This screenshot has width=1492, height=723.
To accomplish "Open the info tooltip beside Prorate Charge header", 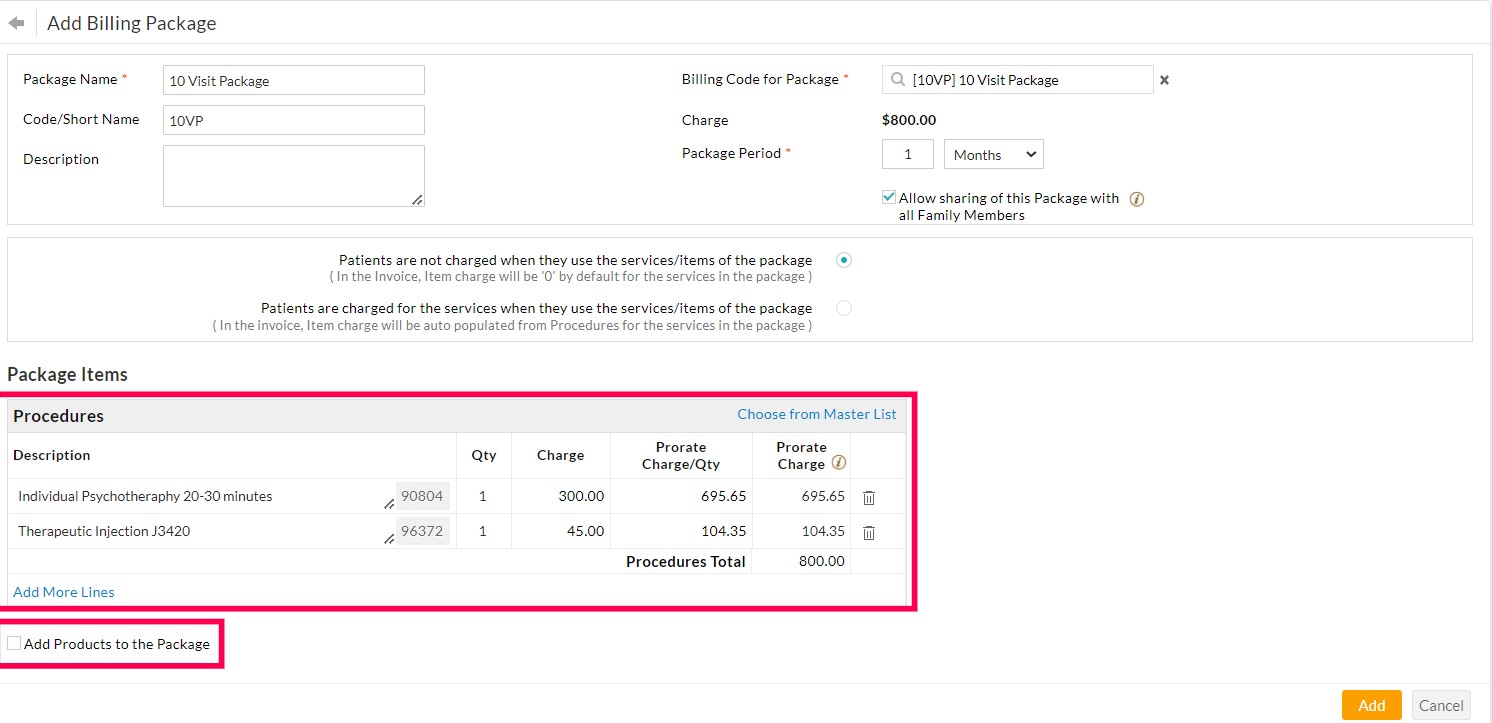I will point(836,462).
